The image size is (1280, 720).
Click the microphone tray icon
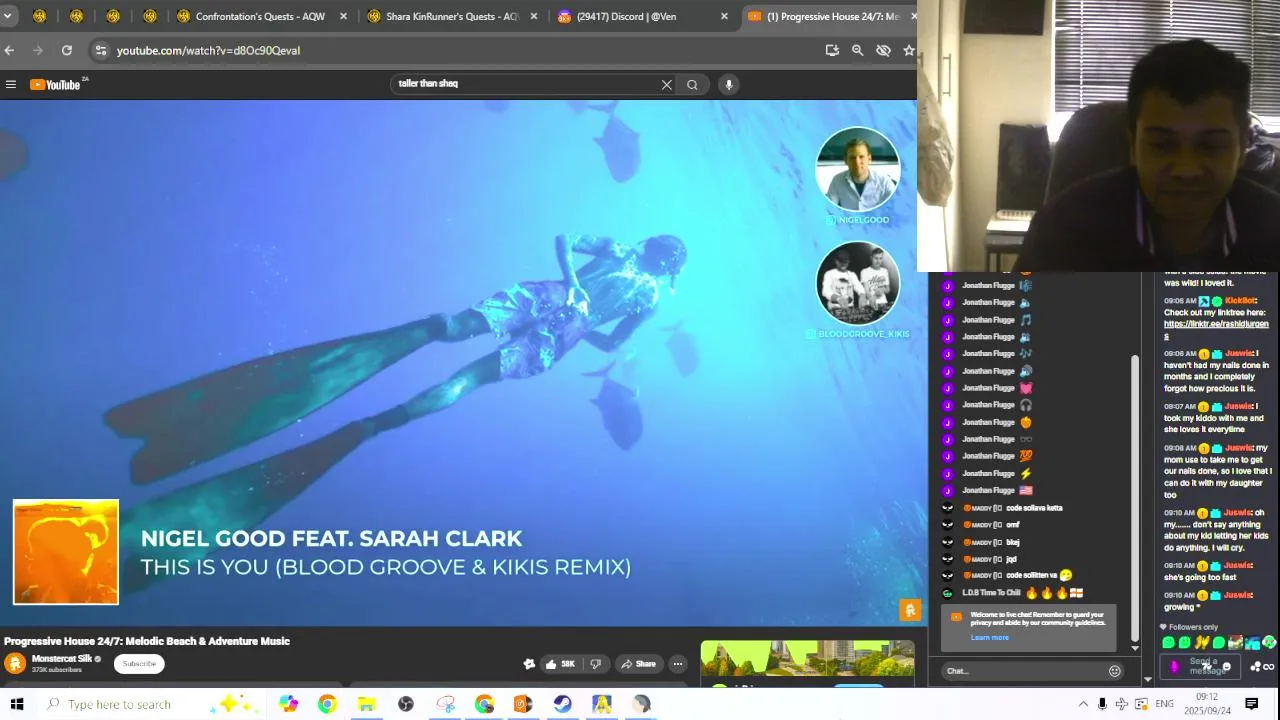coord(1102,704)
